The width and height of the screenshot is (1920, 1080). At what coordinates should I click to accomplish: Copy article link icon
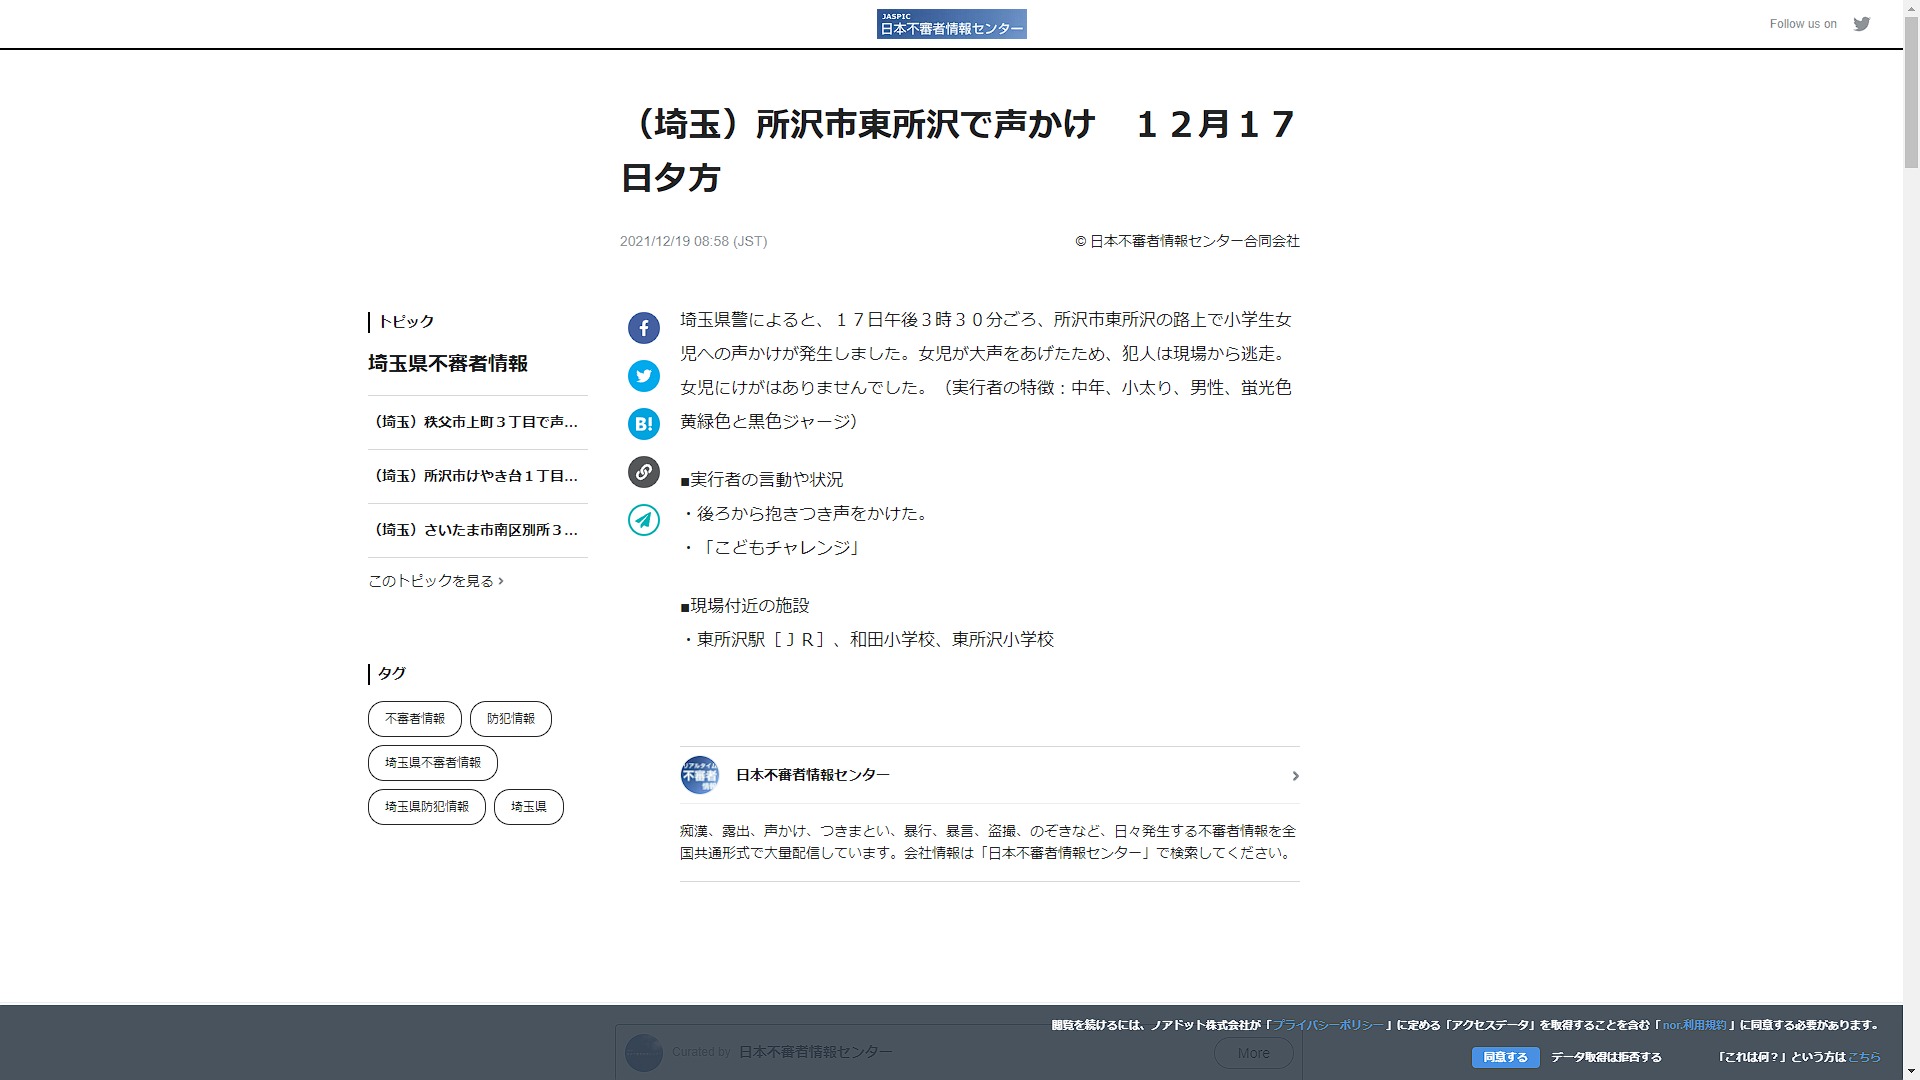644,472
